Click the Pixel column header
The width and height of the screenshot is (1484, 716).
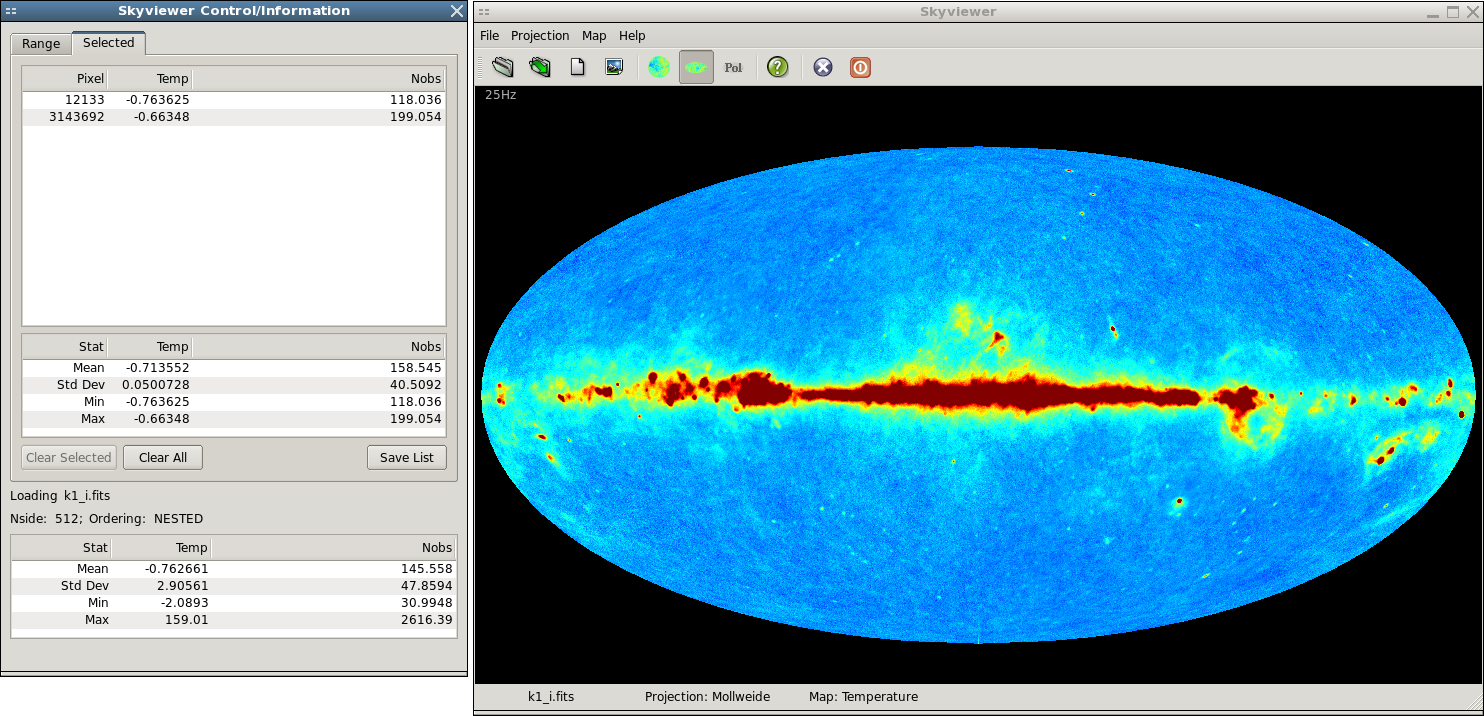(x=65, y=78)
